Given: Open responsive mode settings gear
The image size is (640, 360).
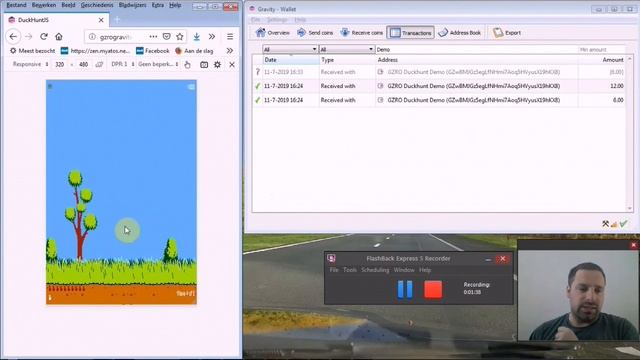Looking at the screenshot, I should pyautogui.click(x=218, y=64).
